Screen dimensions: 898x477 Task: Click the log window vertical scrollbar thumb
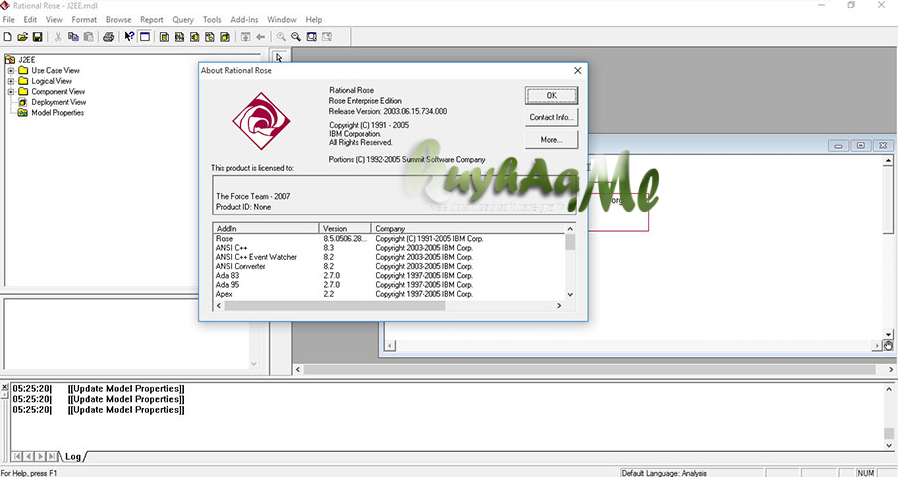click(x=889, y=433)
